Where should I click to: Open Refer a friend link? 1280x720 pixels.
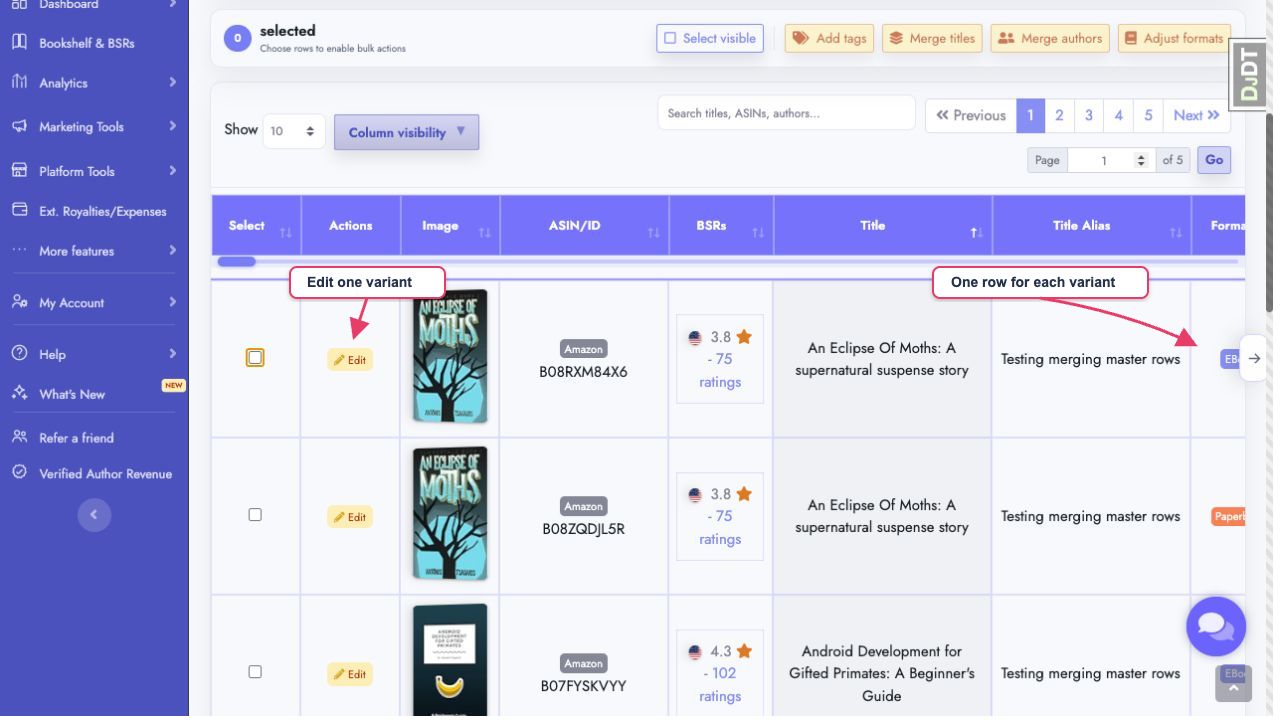(76, 438)
